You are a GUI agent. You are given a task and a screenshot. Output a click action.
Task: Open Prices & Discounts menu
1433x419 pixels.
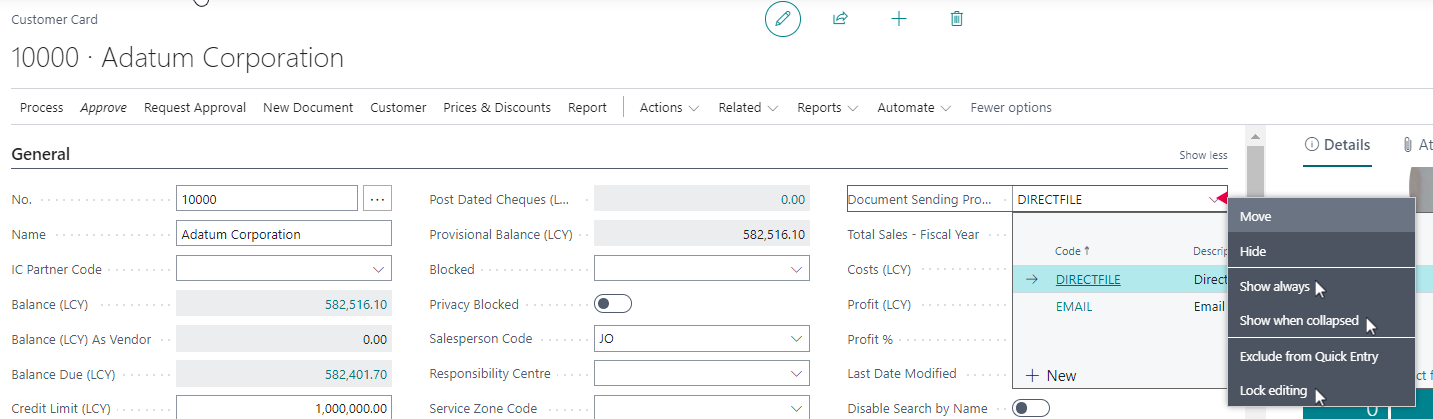(x=497, y=107)
